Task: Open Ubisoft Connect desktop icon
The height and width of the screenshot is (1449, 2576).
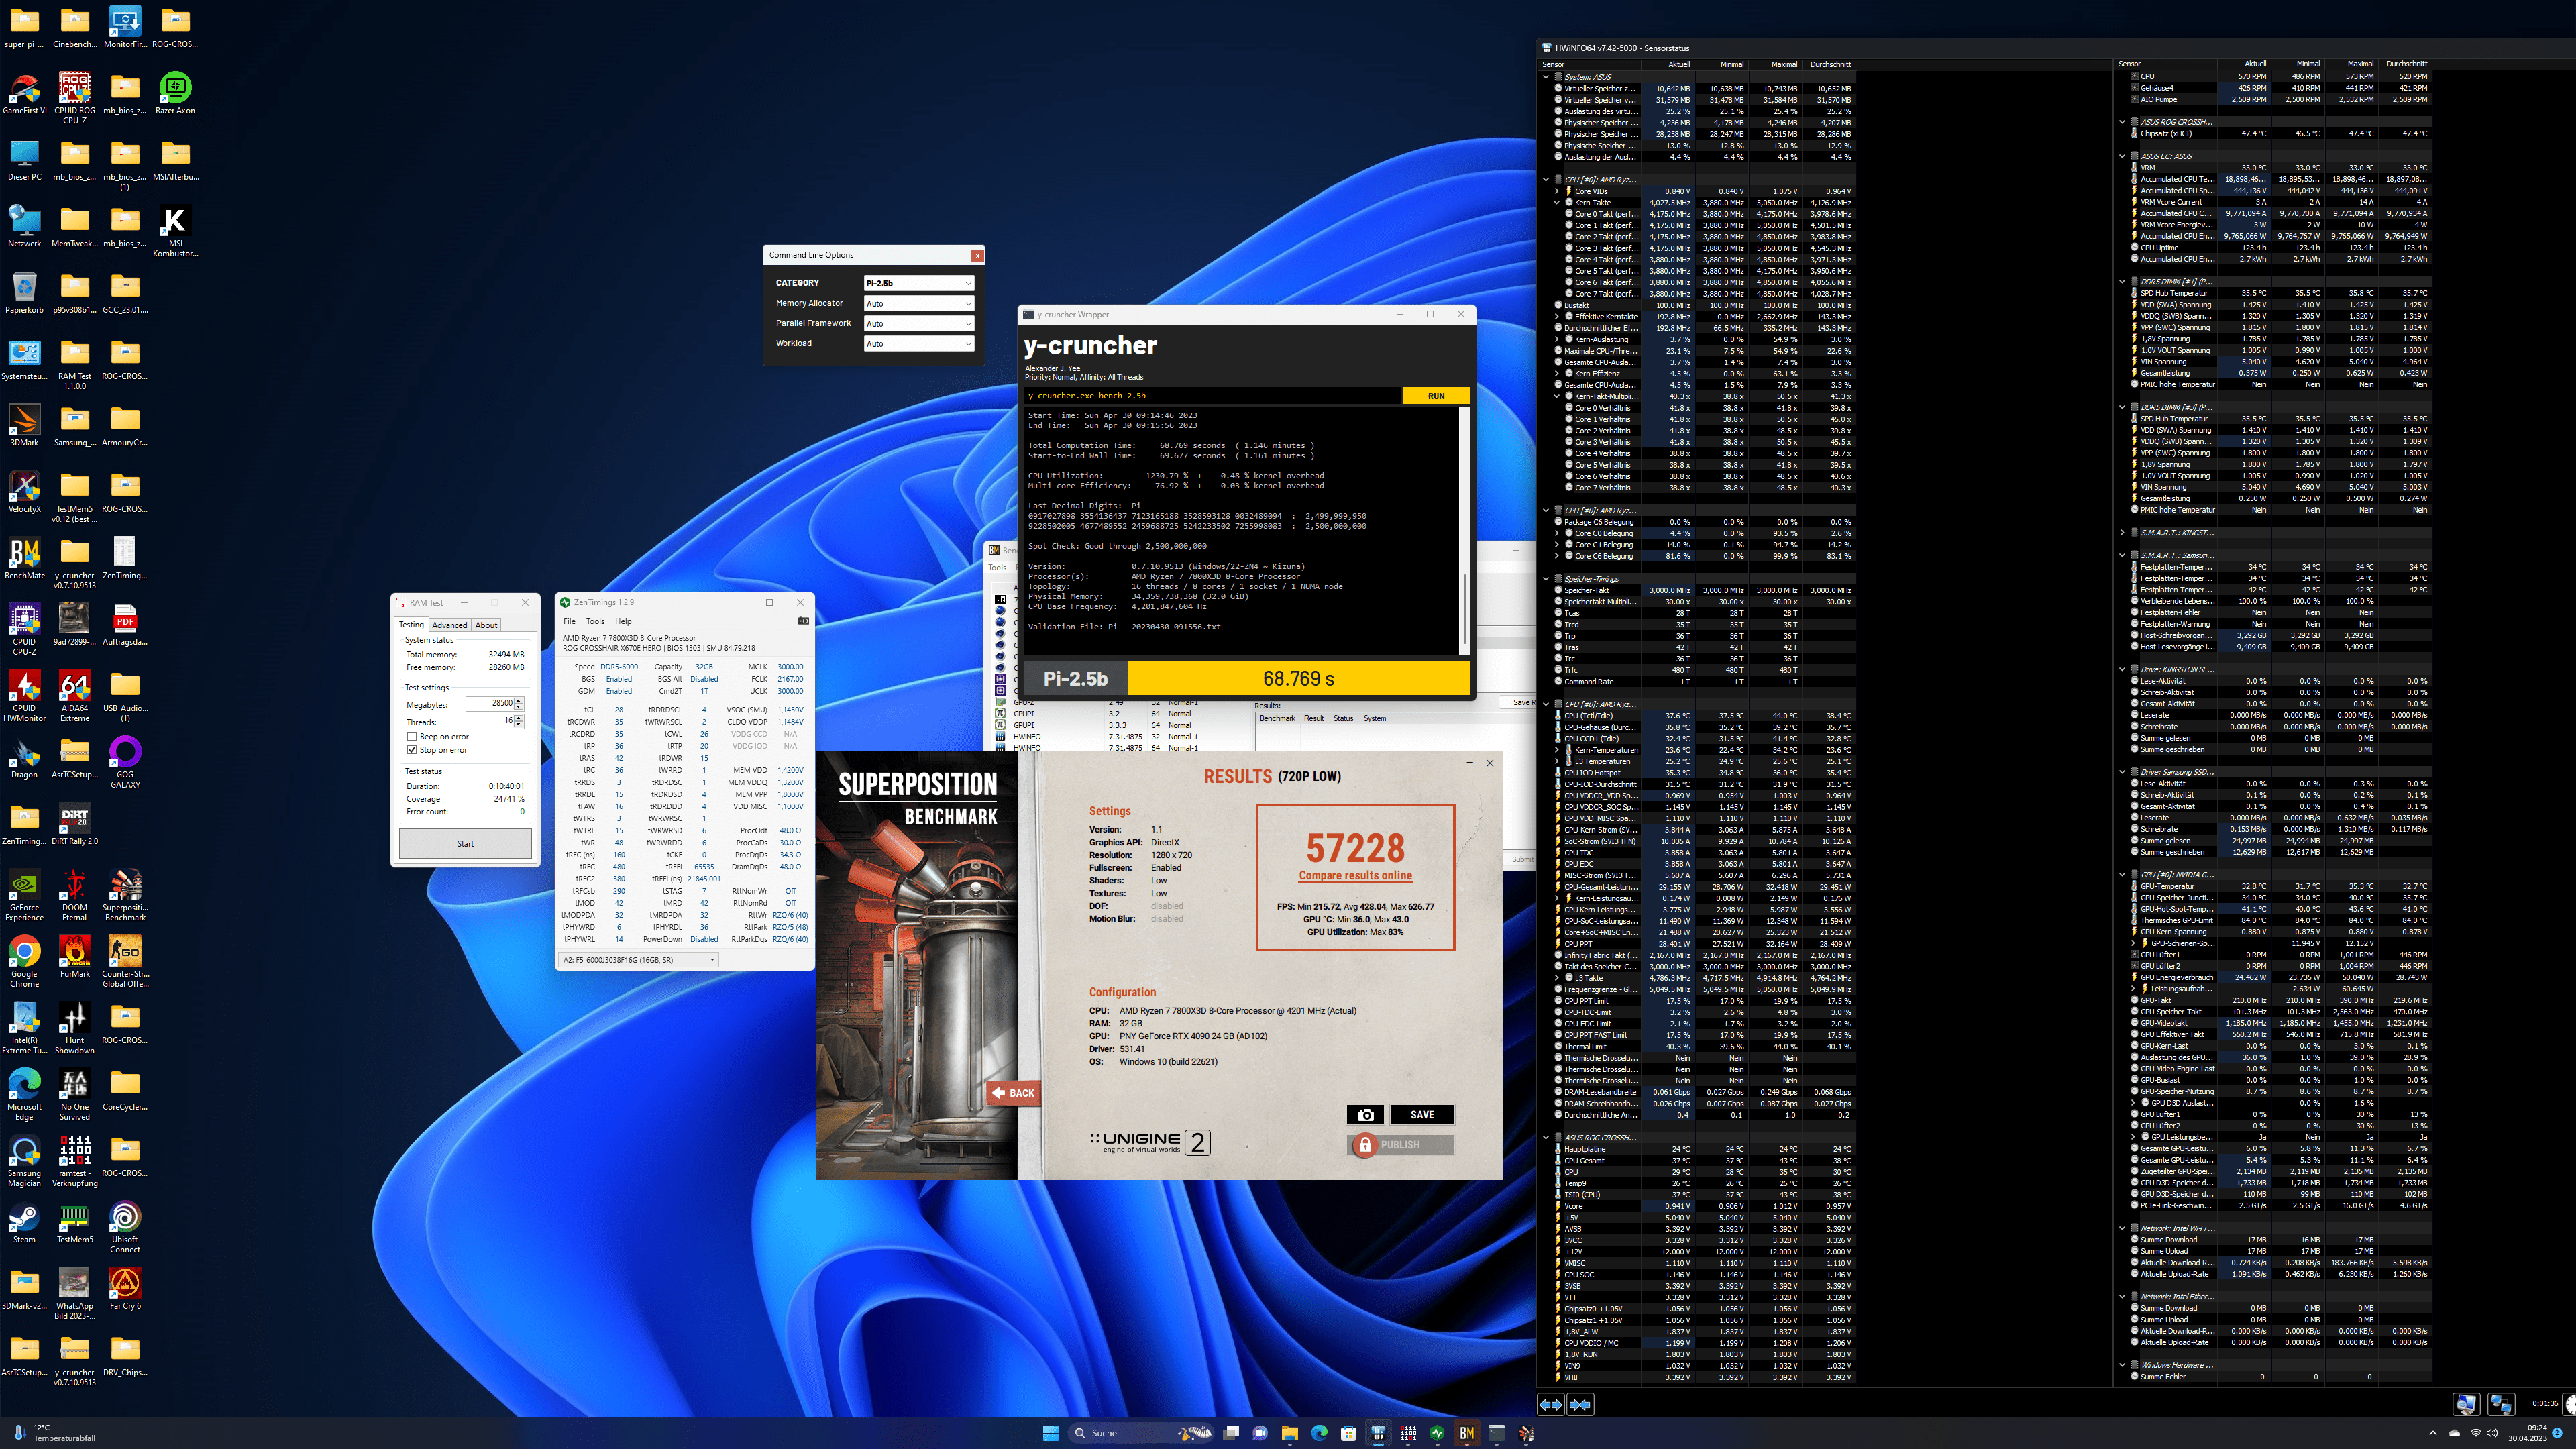Action: point(125,1227)
